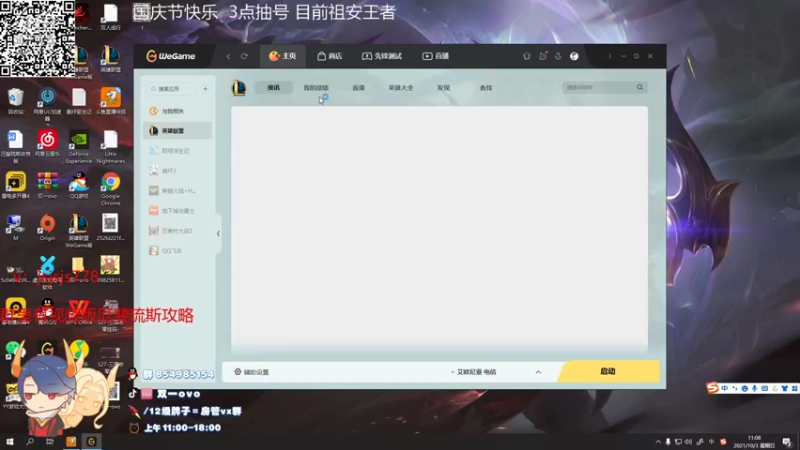Show hidden system tray icons chevron
800x450 pixels.
pyautogui.click(x=658, y=442)
